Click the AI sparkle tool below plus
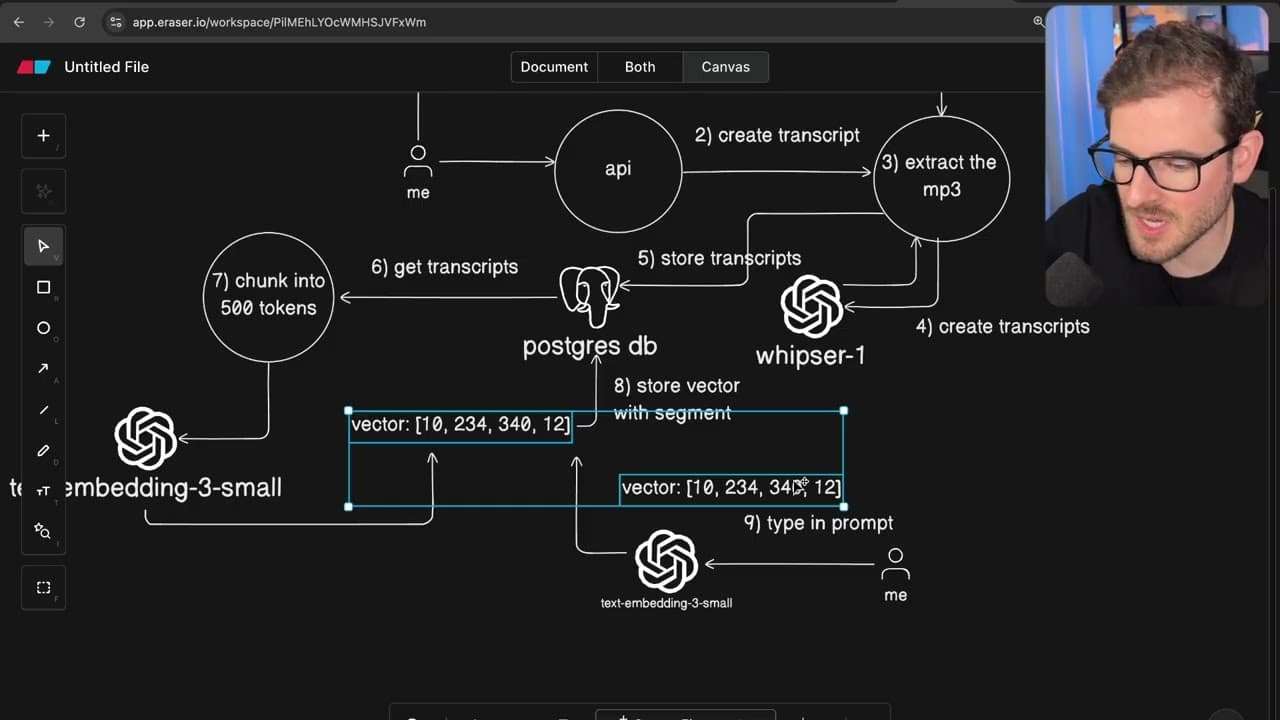1280x720 pixels. 43,191
